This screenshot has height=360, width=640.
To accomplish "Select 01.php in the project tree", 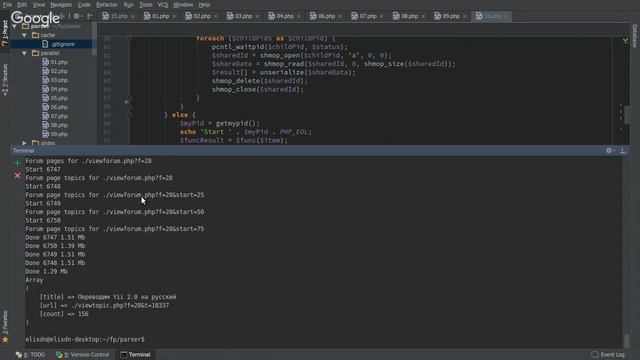I will click(55, 62).
